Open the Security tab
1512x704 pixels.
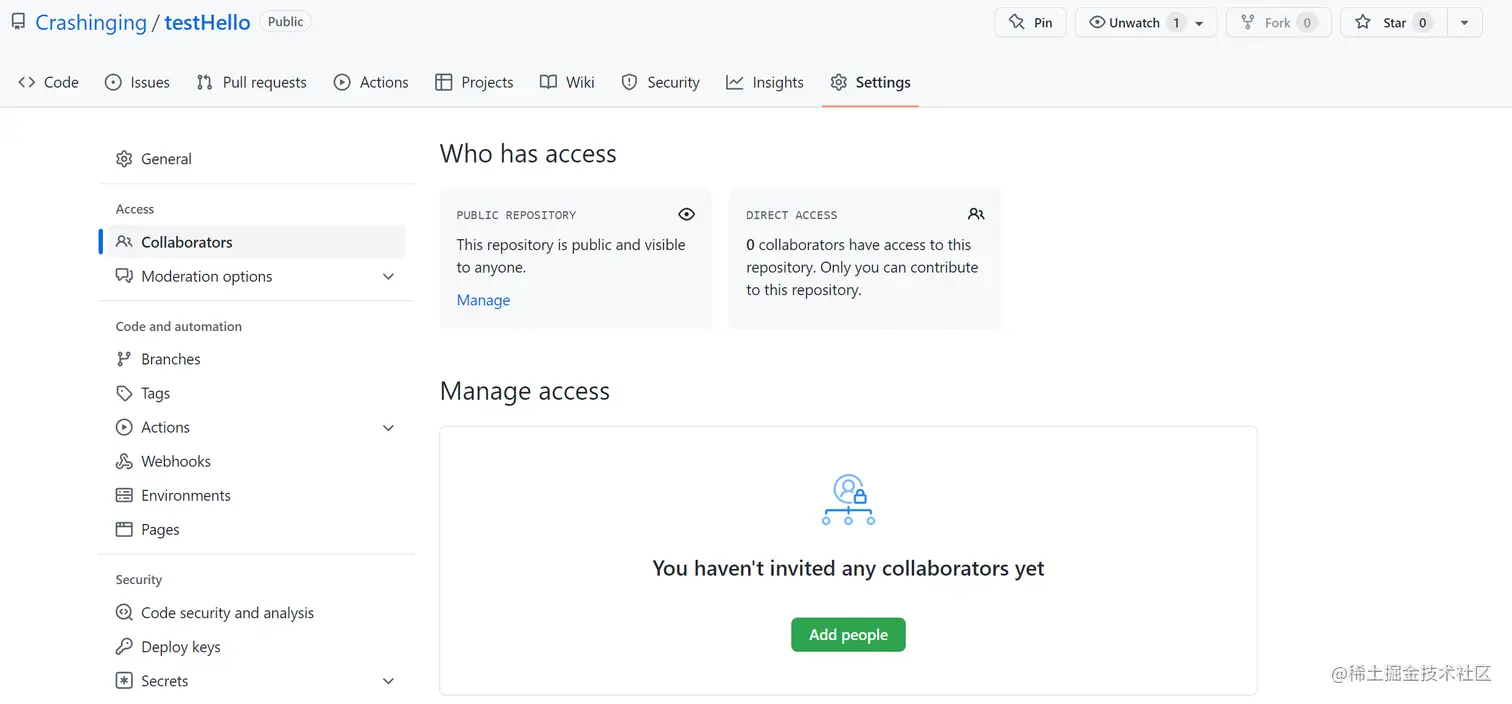660,82
